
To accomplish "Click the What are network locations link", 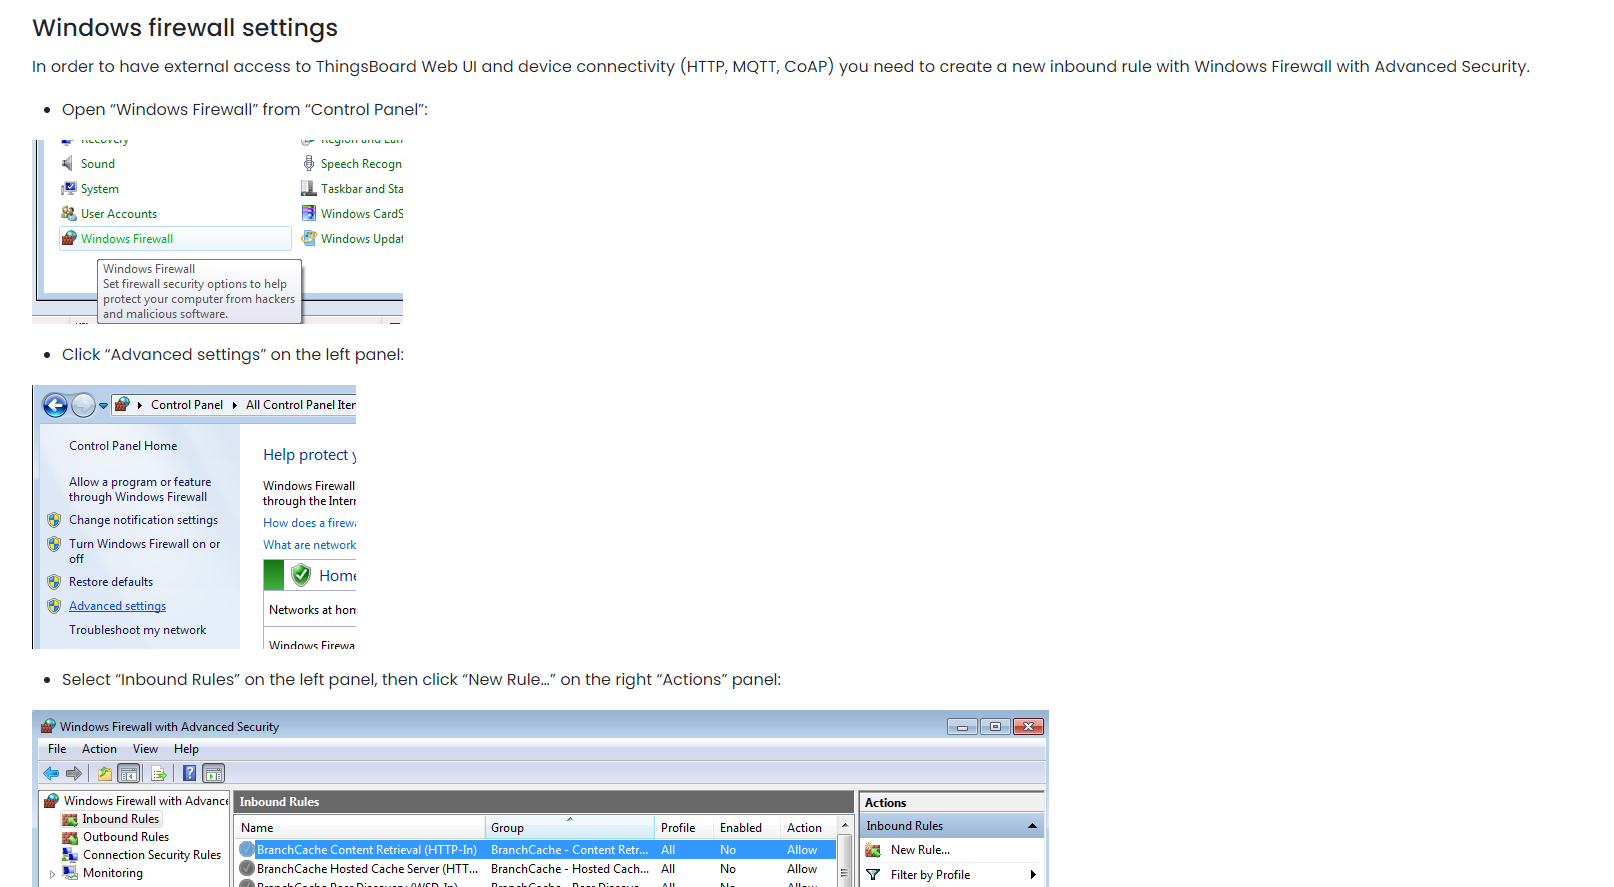I will (x=309, y=545).
